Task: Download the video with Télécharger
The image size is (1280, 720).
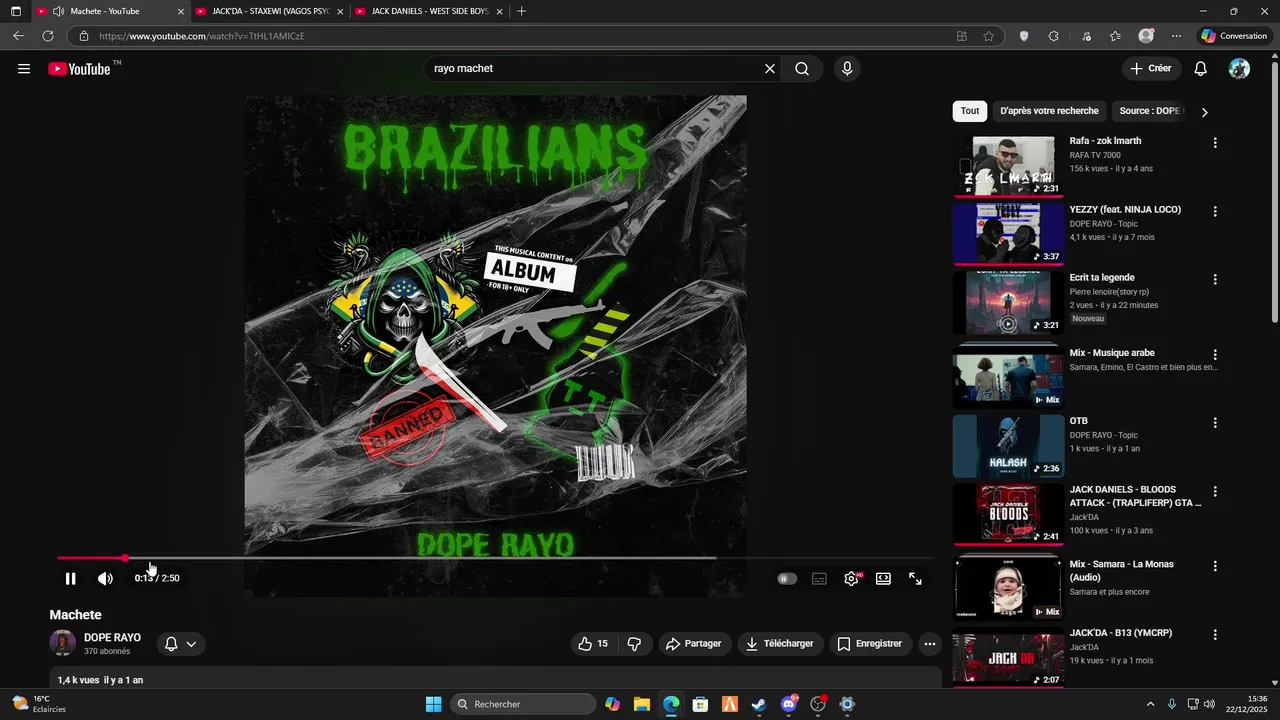Action: point(780,644)
